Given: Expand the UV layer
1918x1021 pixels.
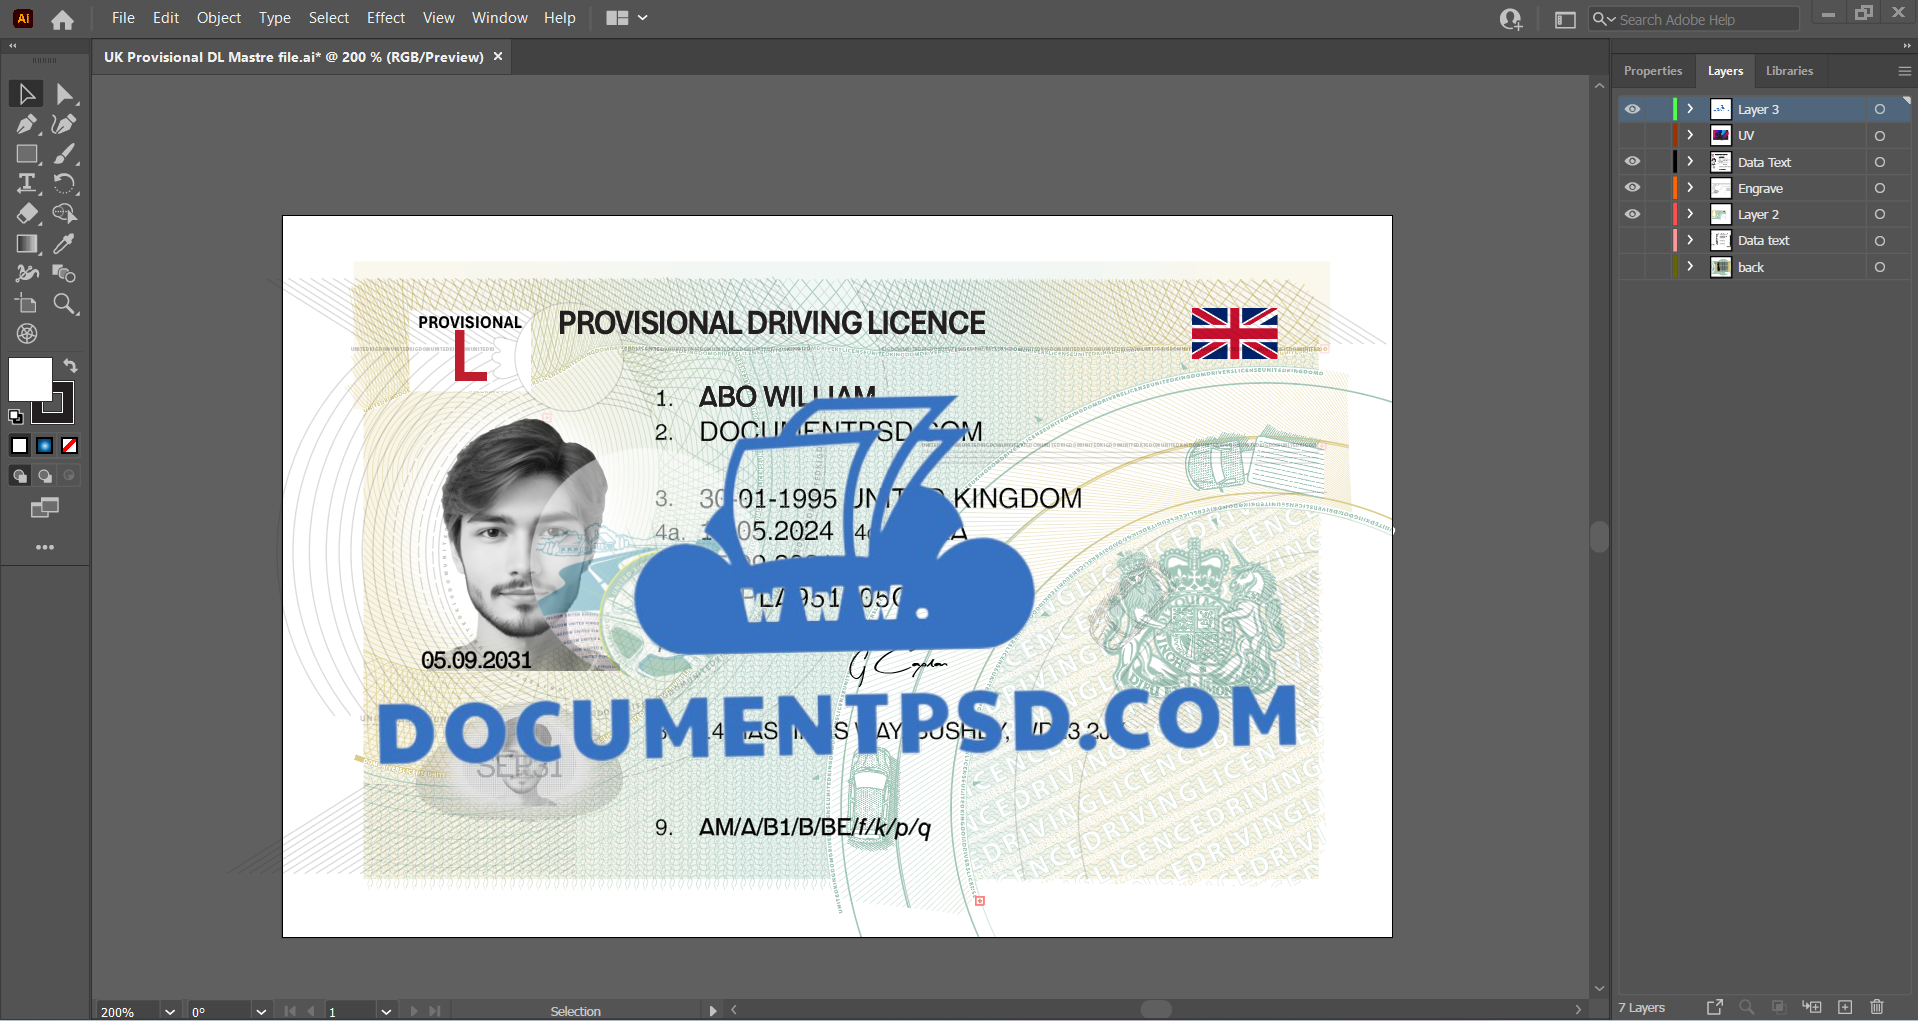Looking at the screenshot, I should click(1691, 135).
